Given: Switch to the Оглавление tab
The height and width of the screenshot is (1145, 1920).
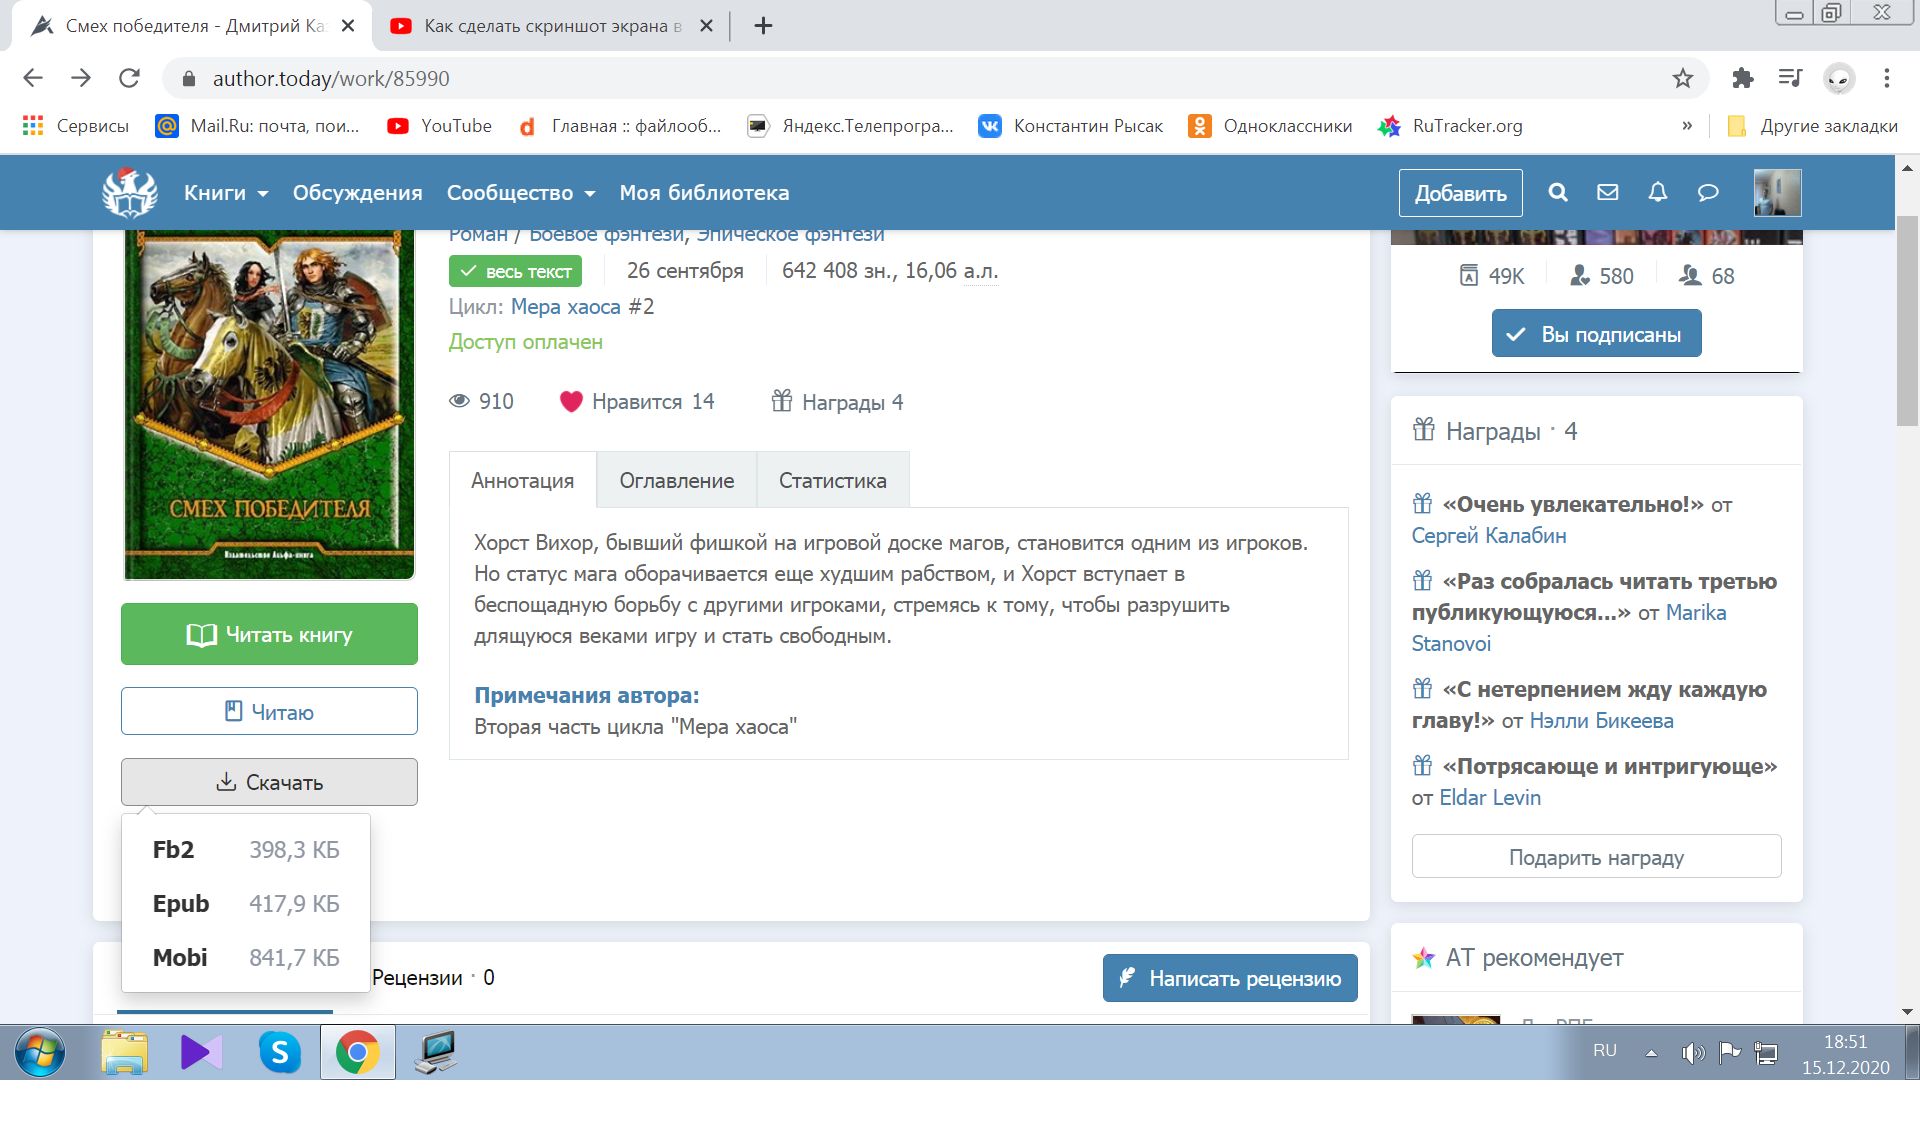Looking at the screenshot, I should tap(676, 481).
